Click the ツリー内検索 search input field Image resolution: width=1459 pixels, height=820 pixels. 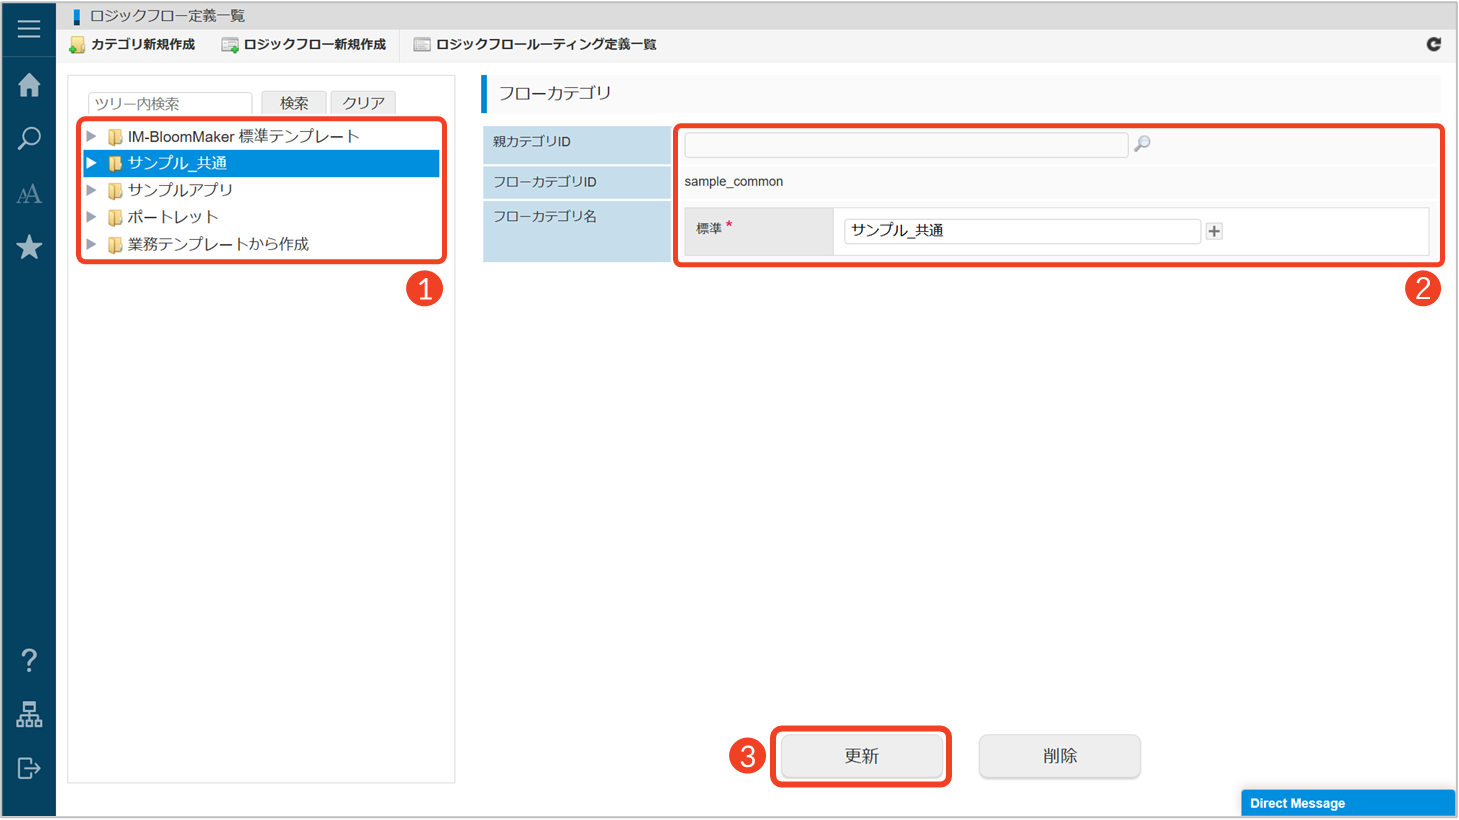[169, 104]
